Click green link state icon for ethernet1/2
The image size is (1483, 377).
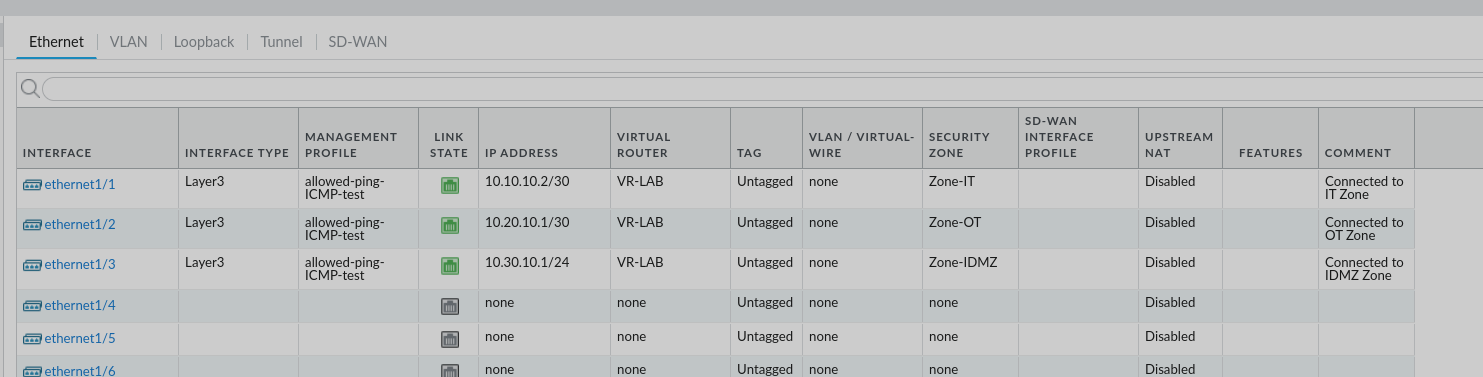pyautogui.click(x=450, y=225)
